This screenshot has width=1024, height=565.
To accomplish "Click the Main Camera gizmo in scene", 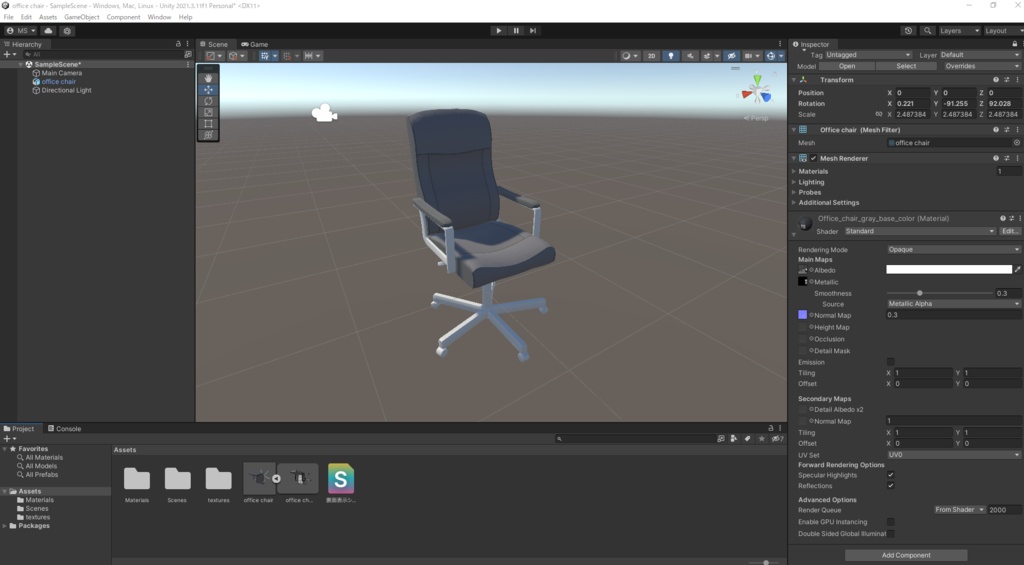I will pos(324,113).
